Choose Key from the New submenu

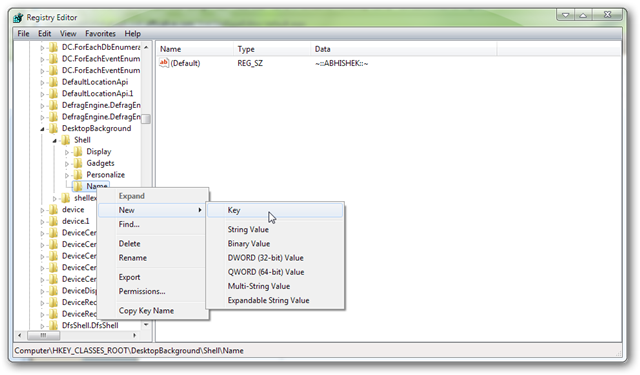pos(275,211)
